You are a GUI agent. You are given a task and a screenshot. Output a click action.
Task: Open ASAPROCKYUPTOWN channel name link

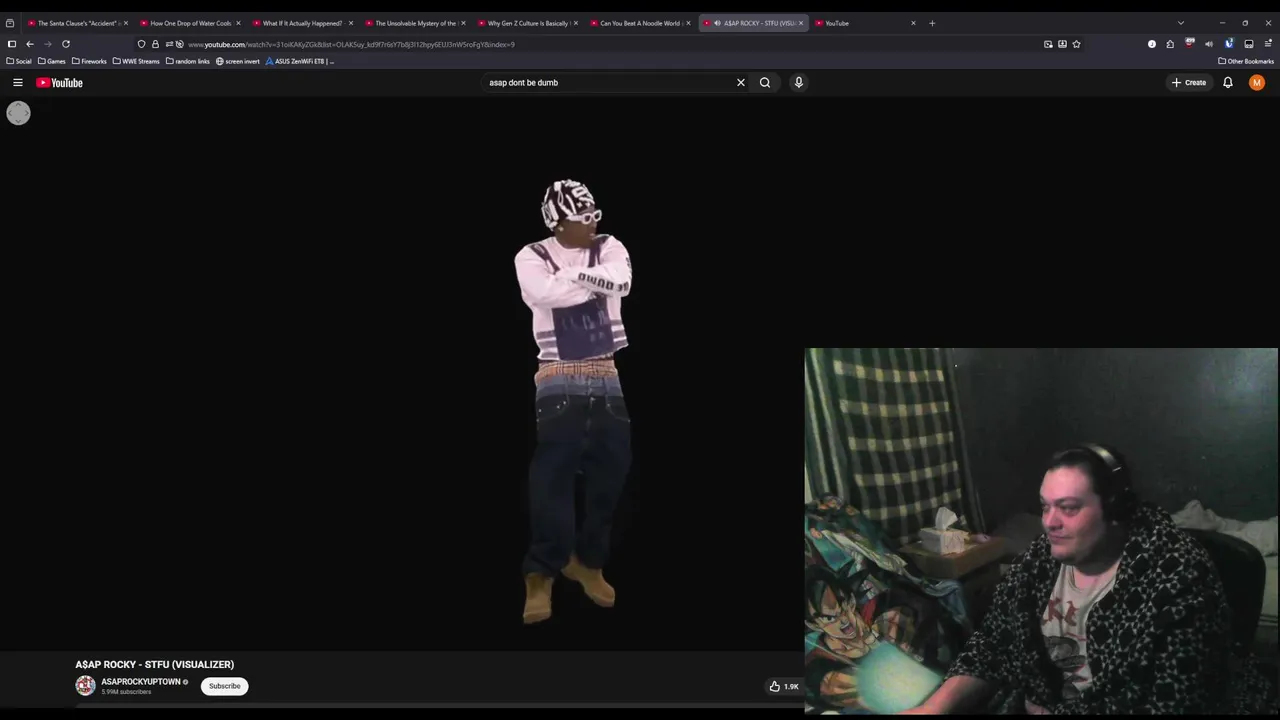click(x=141, y=682)
